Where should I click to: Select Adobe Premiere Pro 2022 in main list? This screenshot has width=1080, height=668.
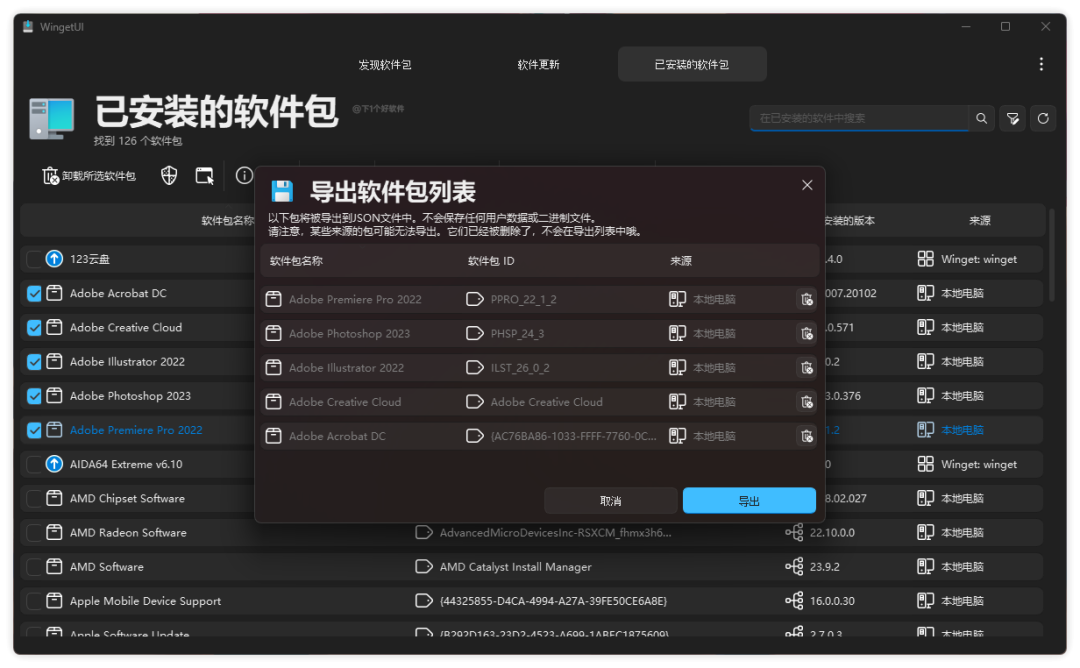pyautogui.click(x=136, y=430)
